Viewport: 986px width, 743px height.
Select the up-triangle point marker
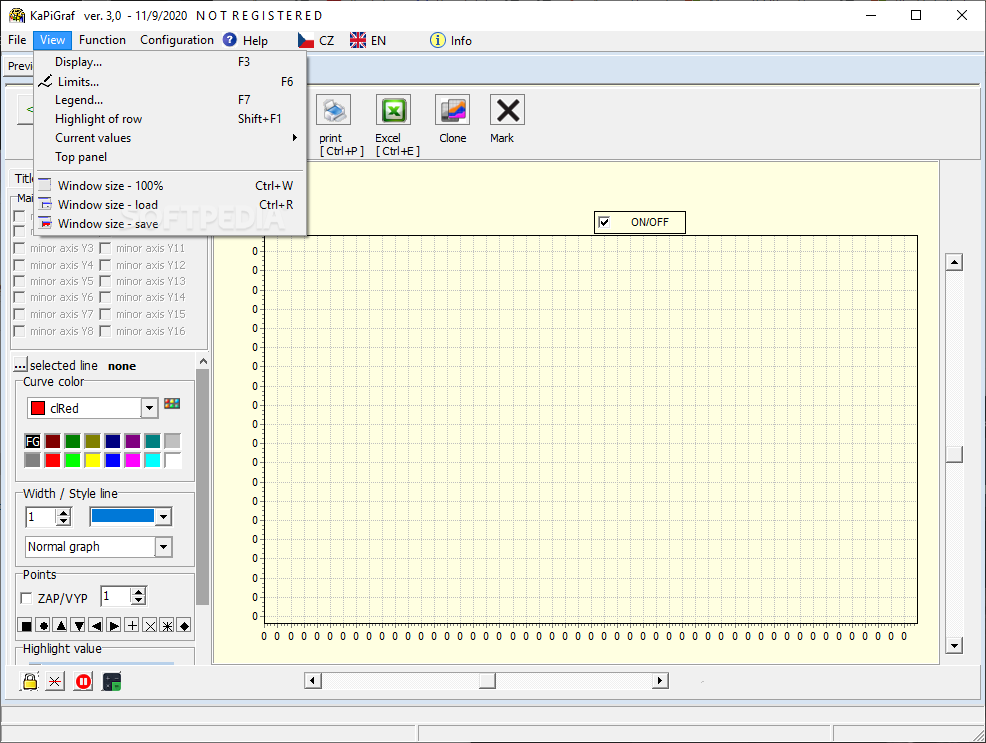pyautogui.click(x=61, y=625)
